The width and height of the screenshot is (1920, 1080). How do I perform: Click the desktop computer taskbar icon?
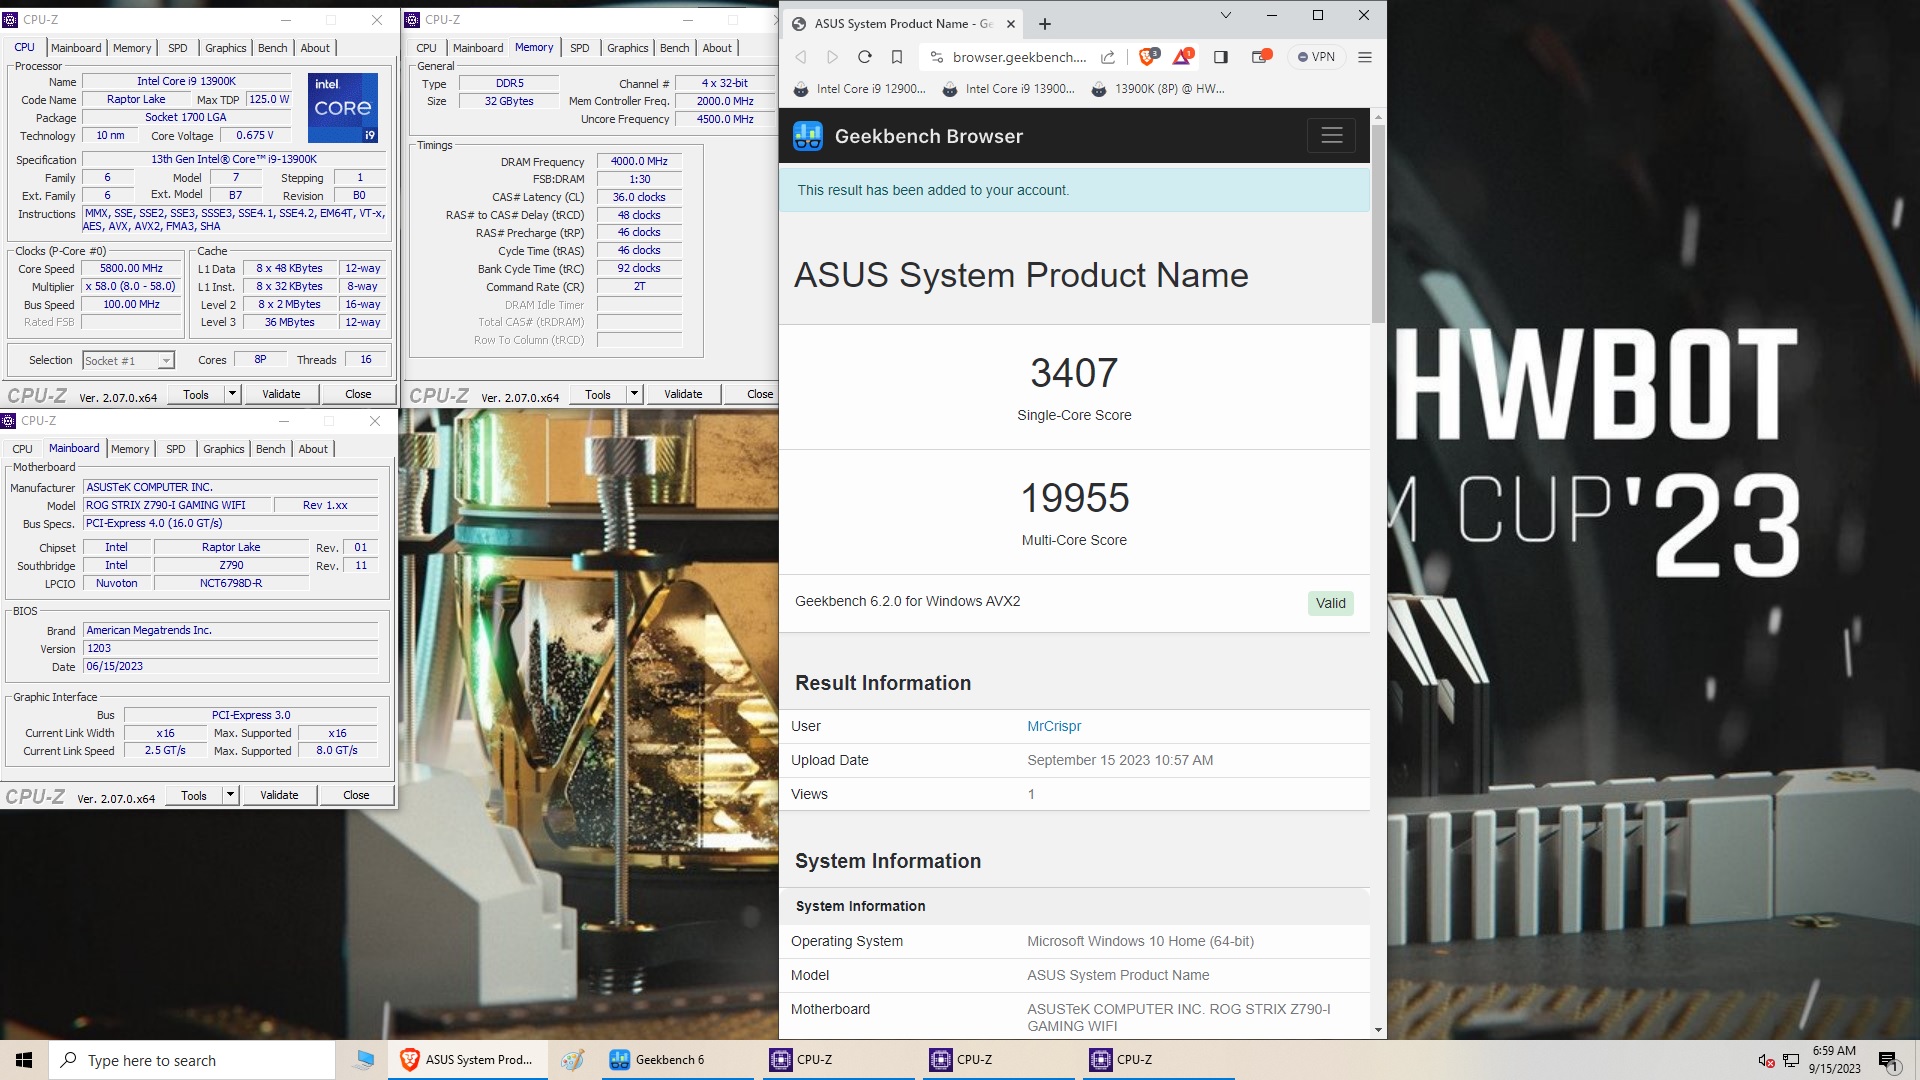(363, 1060)
